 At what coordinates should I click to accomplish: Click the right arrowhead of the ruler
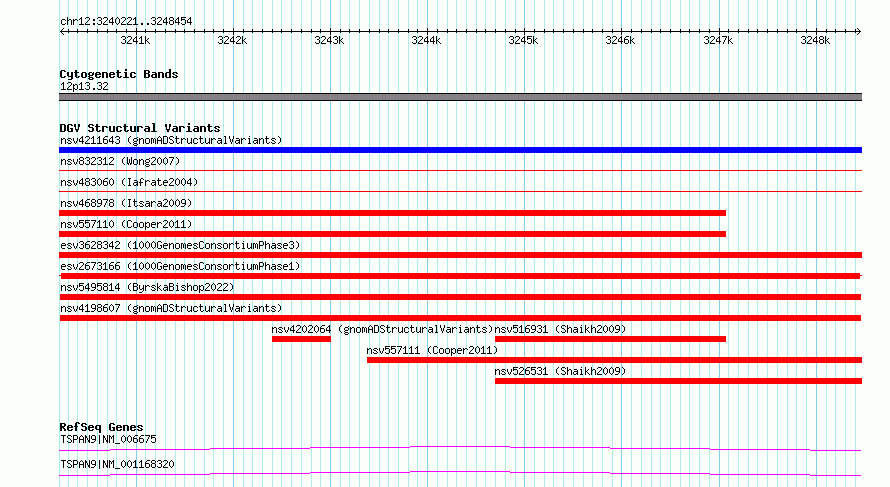coord(859,31)
